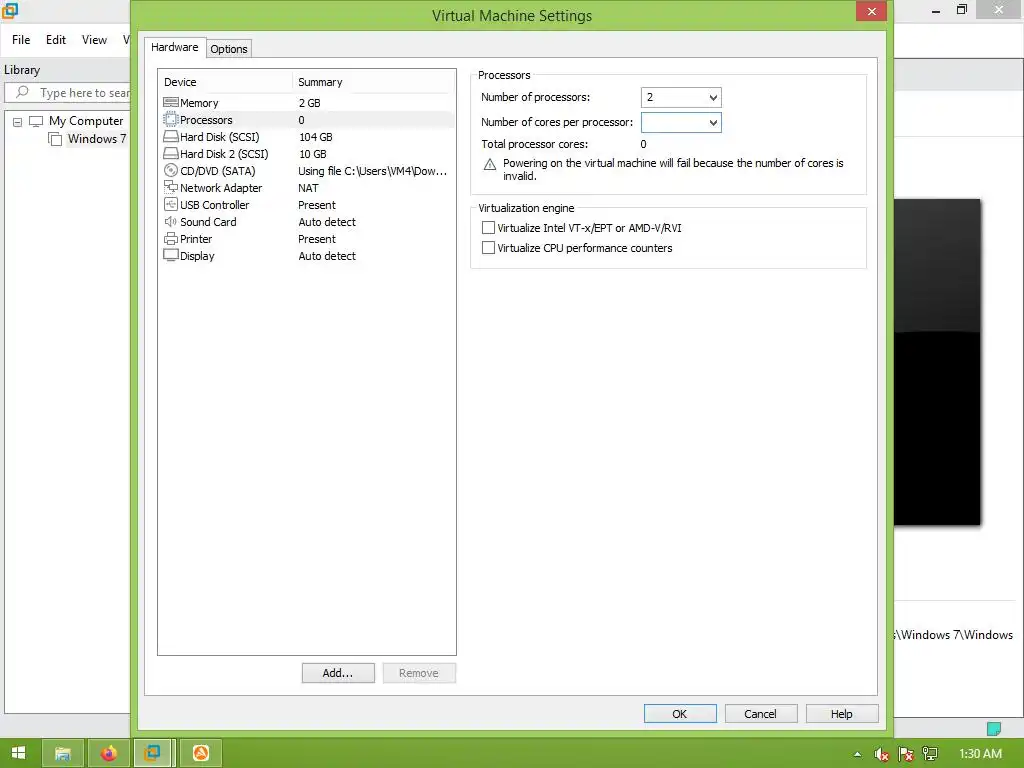
Task: Click the Hard Disk (SCSI) drive icon
Action: point(170,136)
